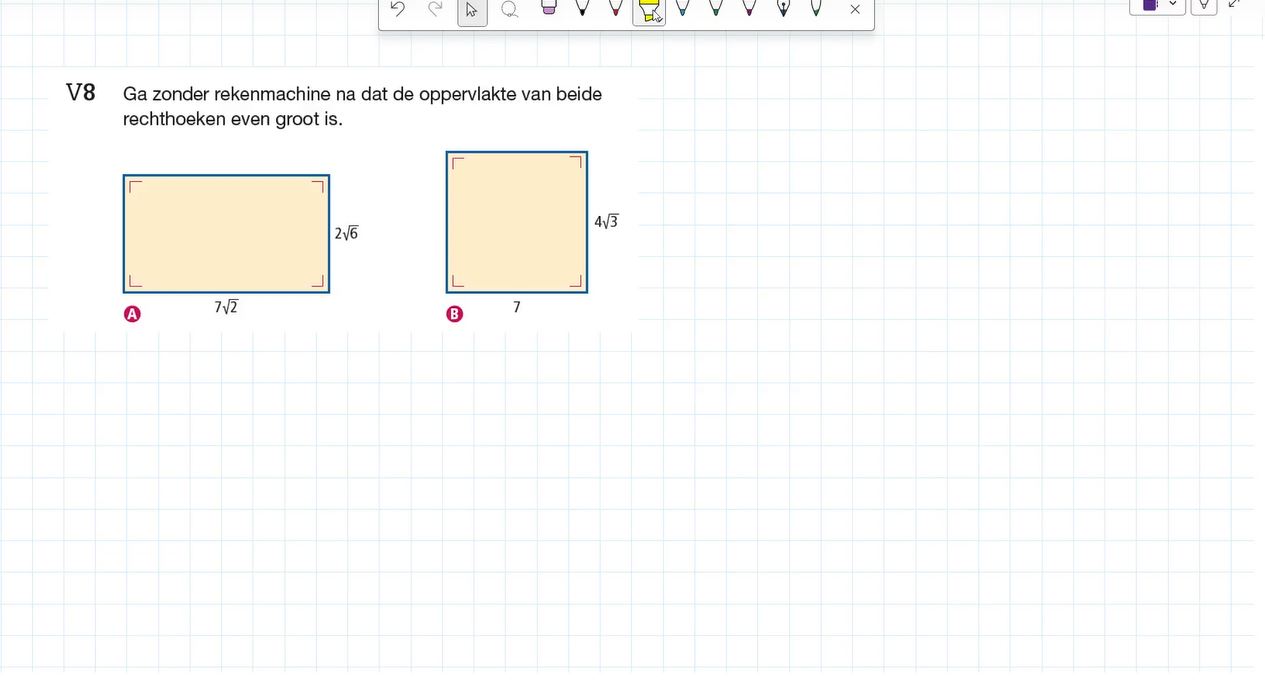Screen dimensions: 1265x683
Task: Select the fountain pen nib tool
Action: (x=783, y=8)
